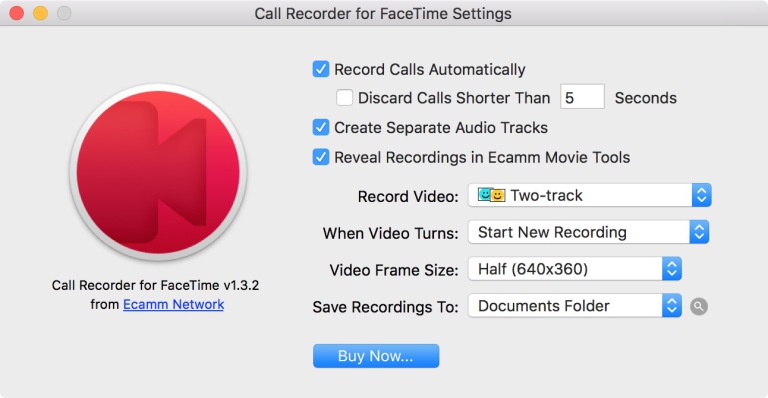Click the red Call Recorder app logo

158,172
